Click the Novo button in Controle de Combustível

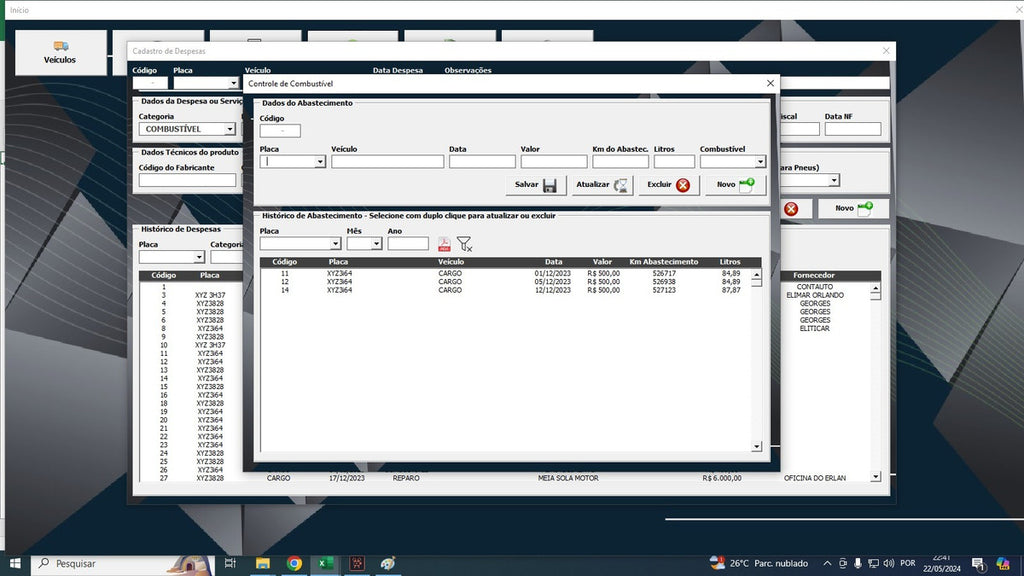735,185
